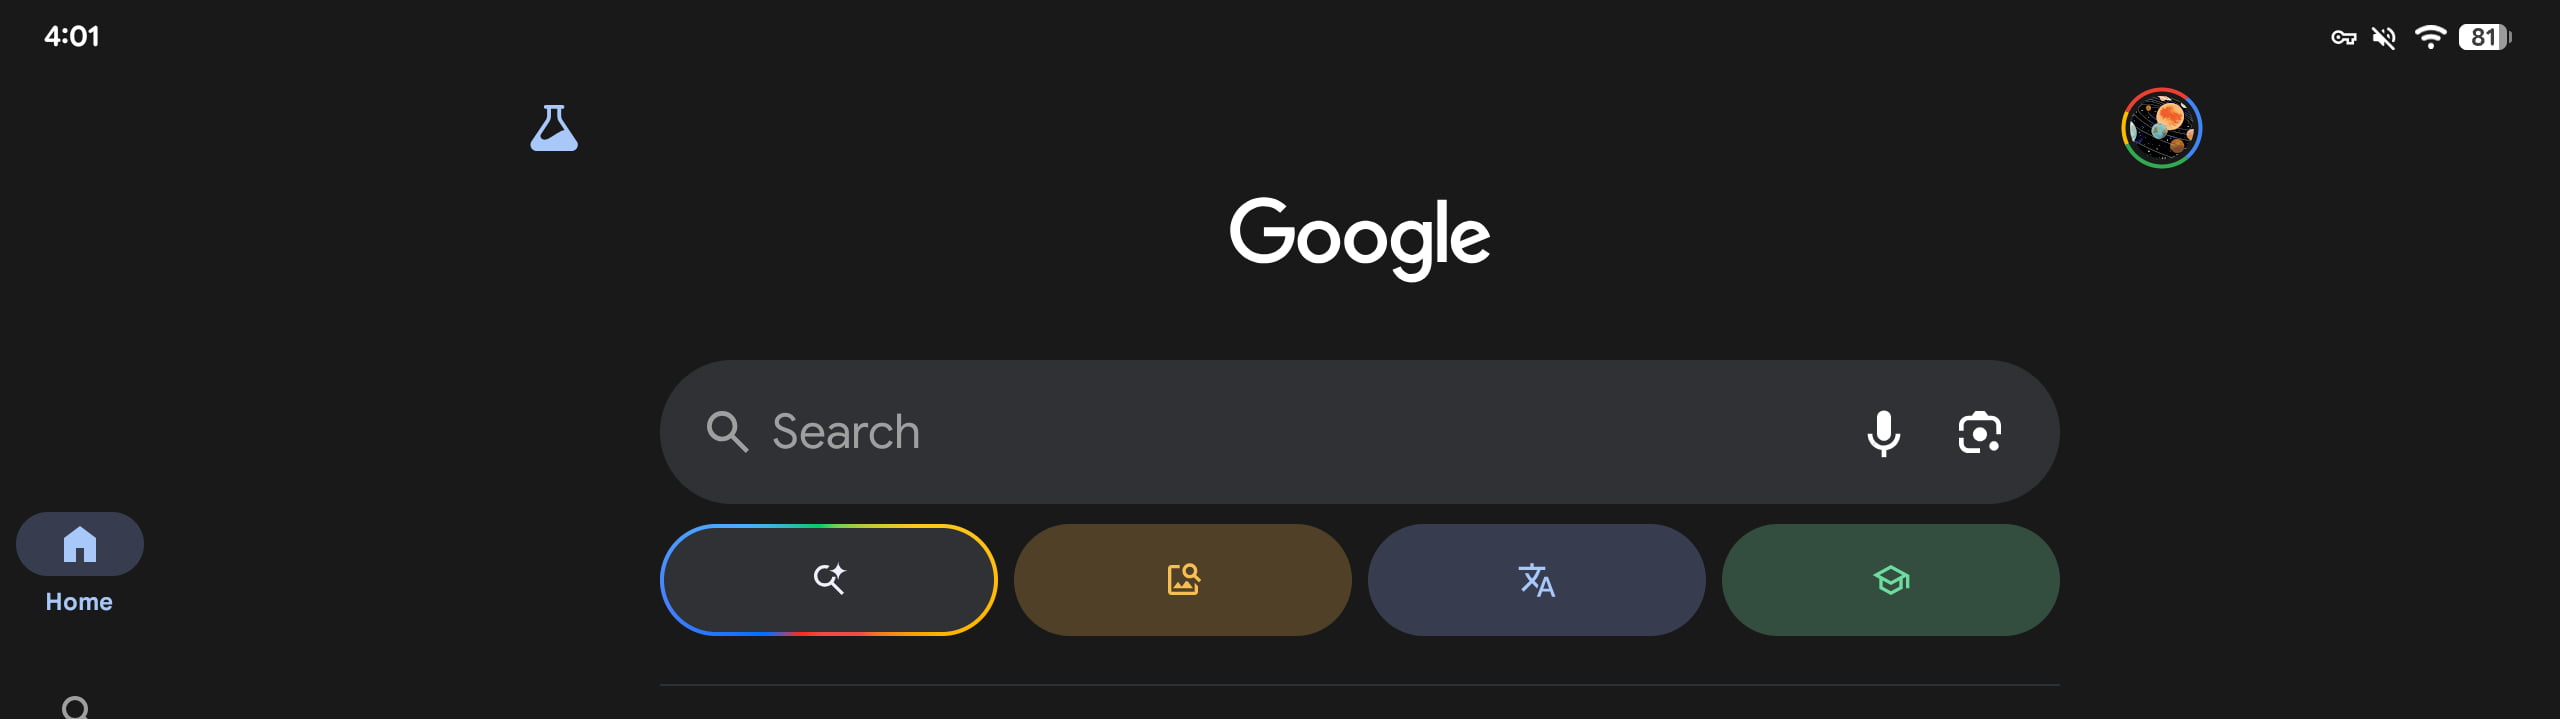The image size is (2560, 719).
Task: Open the Google account profile avatar
Action: click(2161, 128)
